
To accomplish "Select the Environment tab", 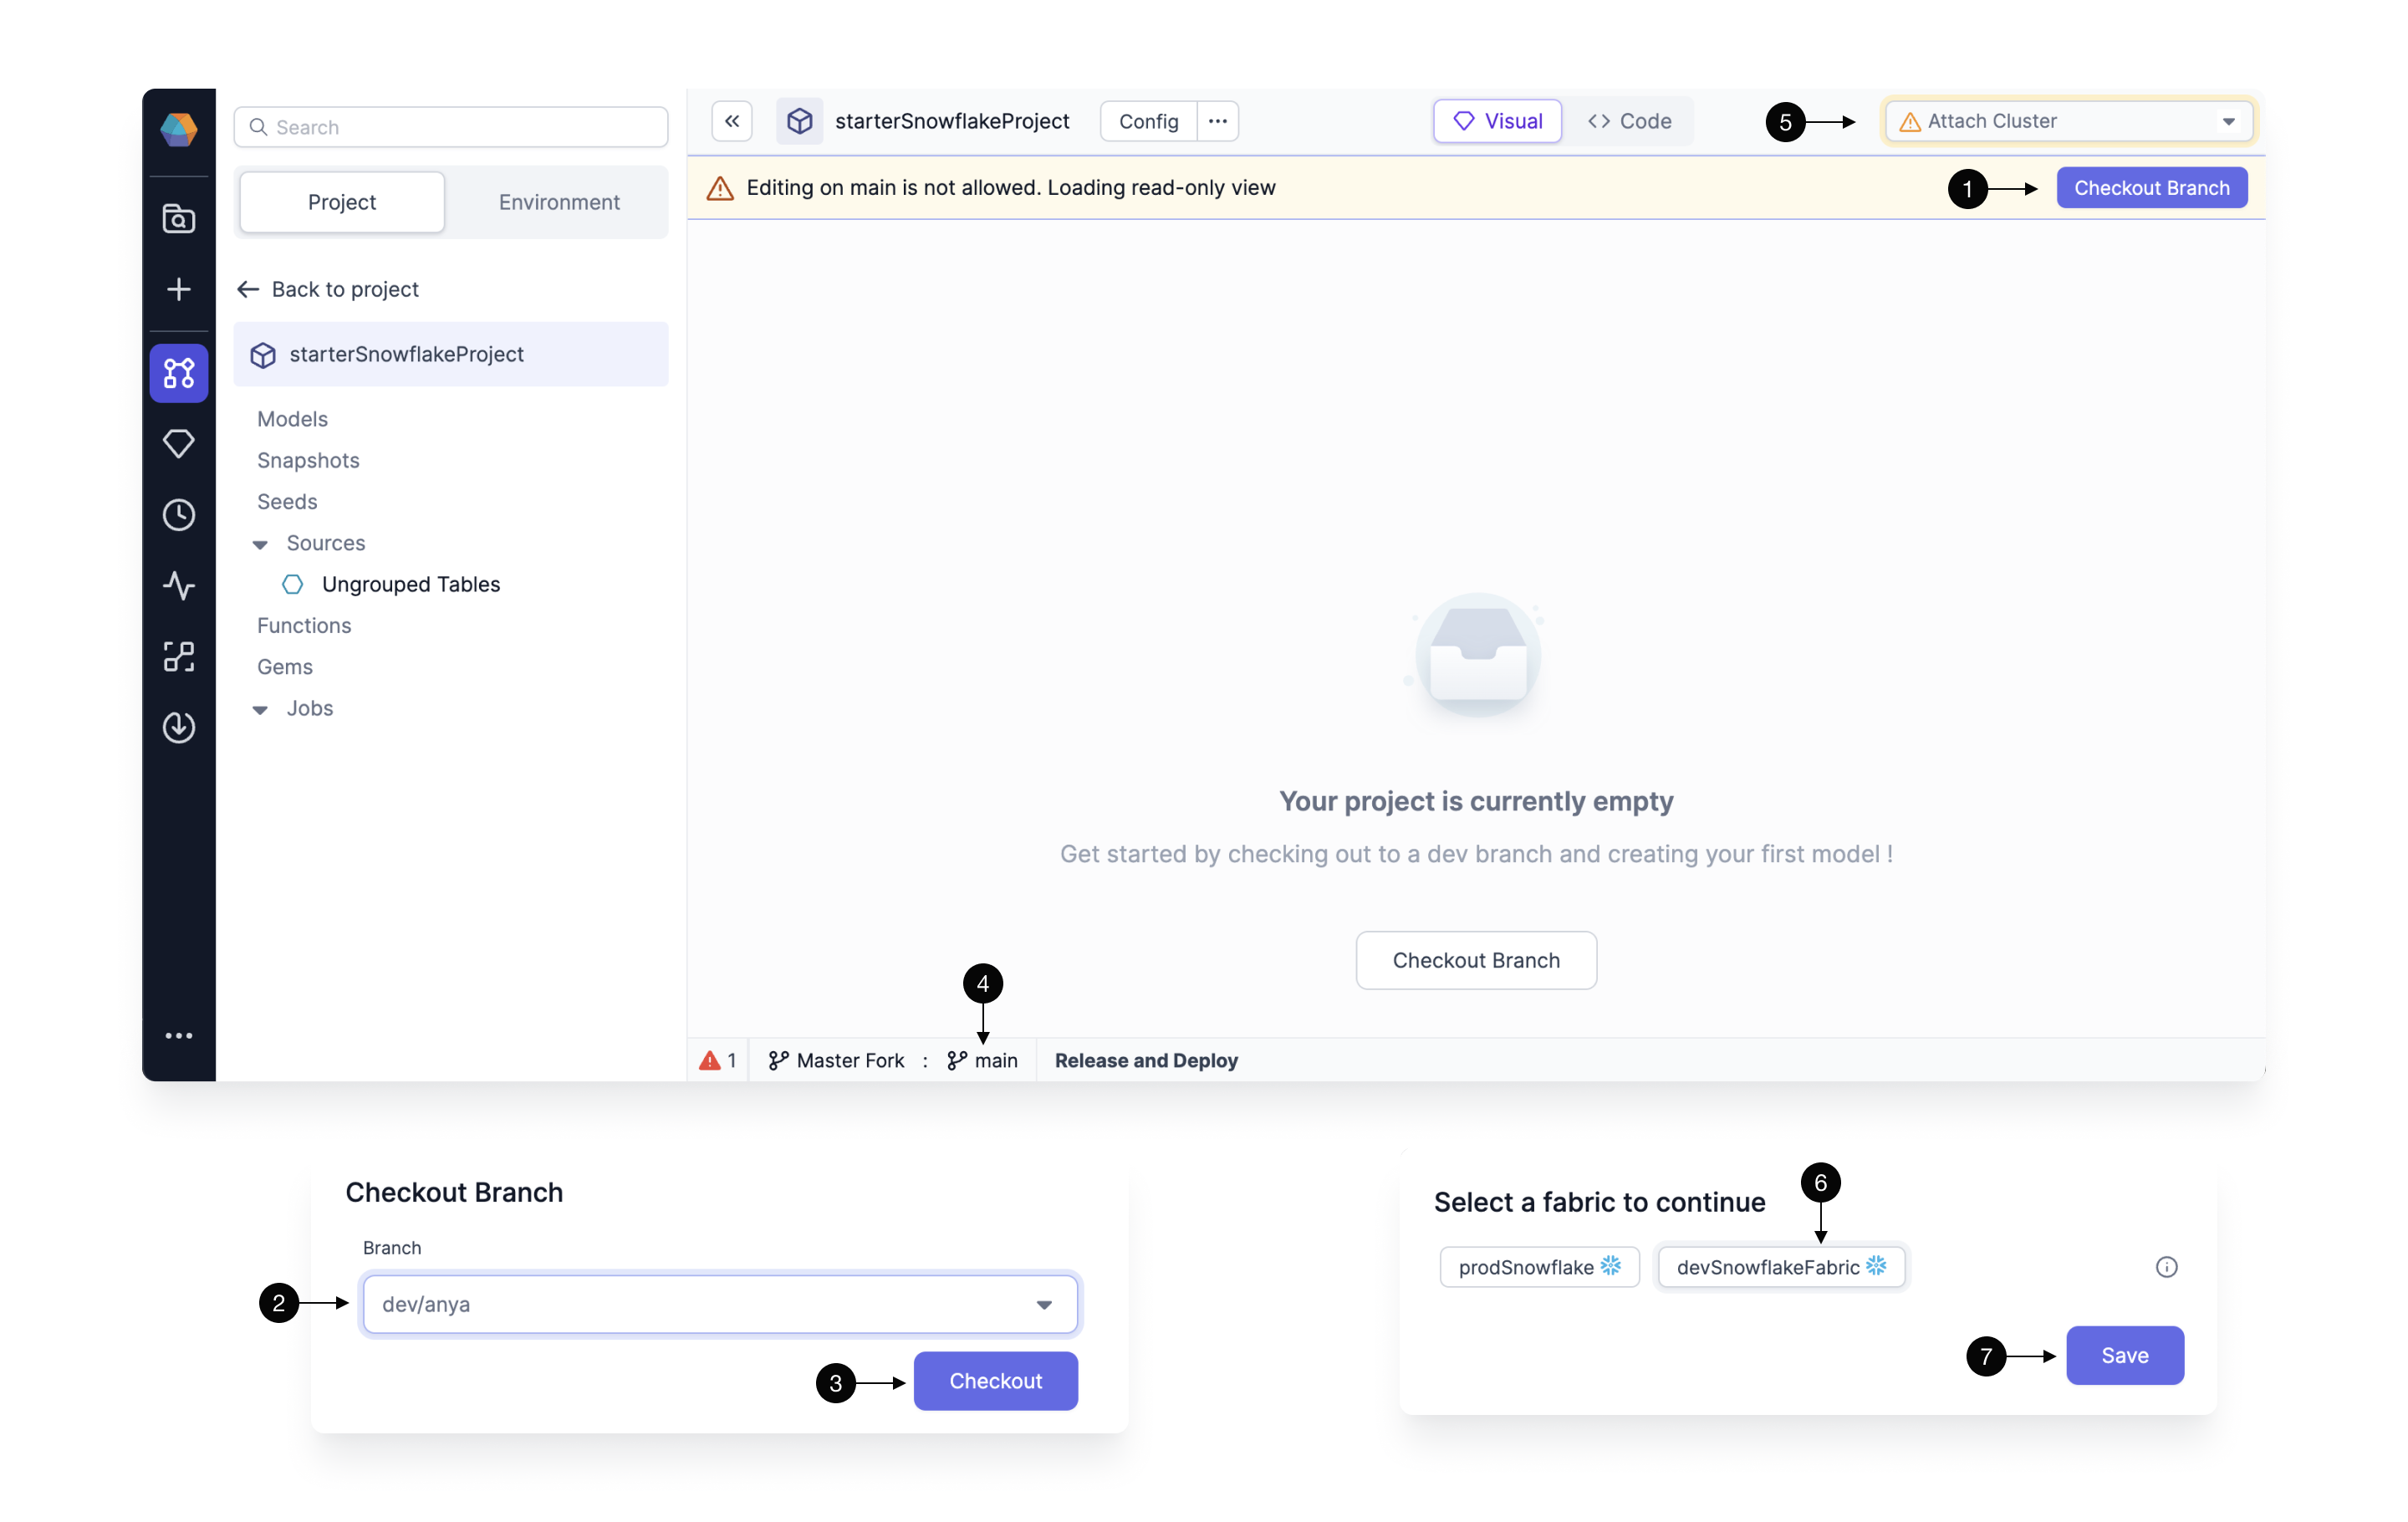I will coord(559,202).
